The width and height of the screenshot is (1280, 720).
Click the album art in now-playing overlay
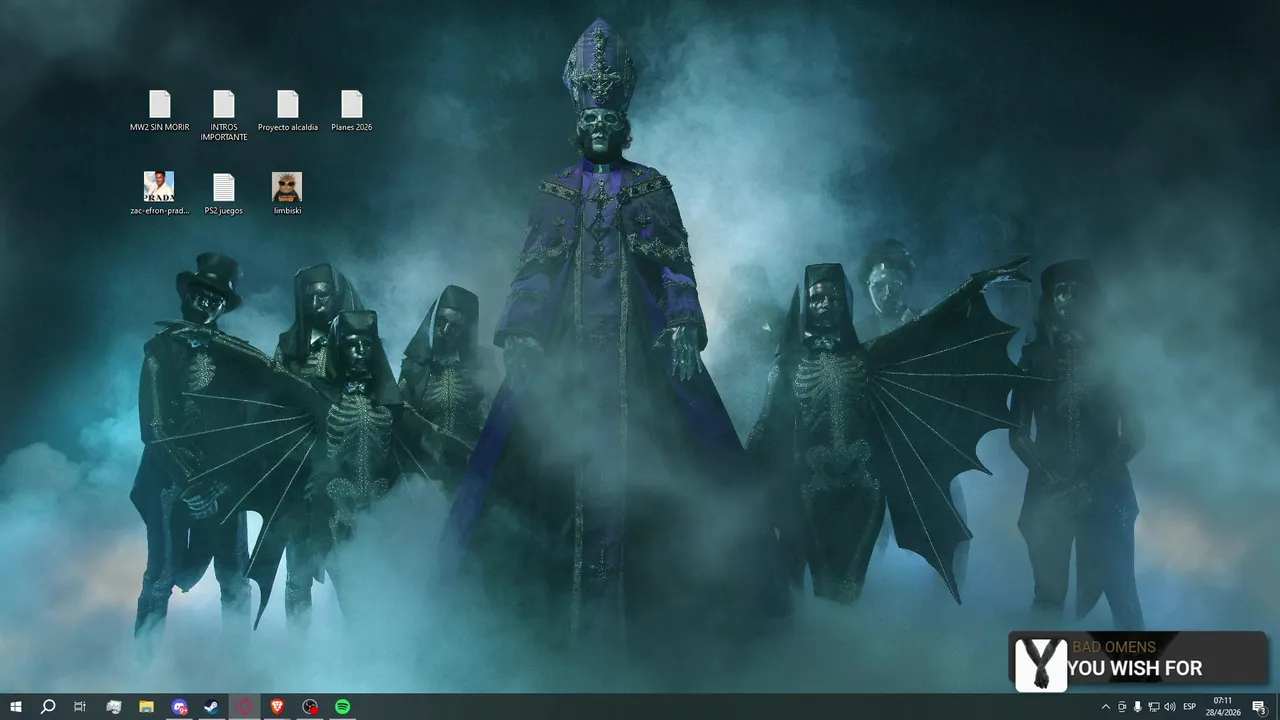(1040, 664)
